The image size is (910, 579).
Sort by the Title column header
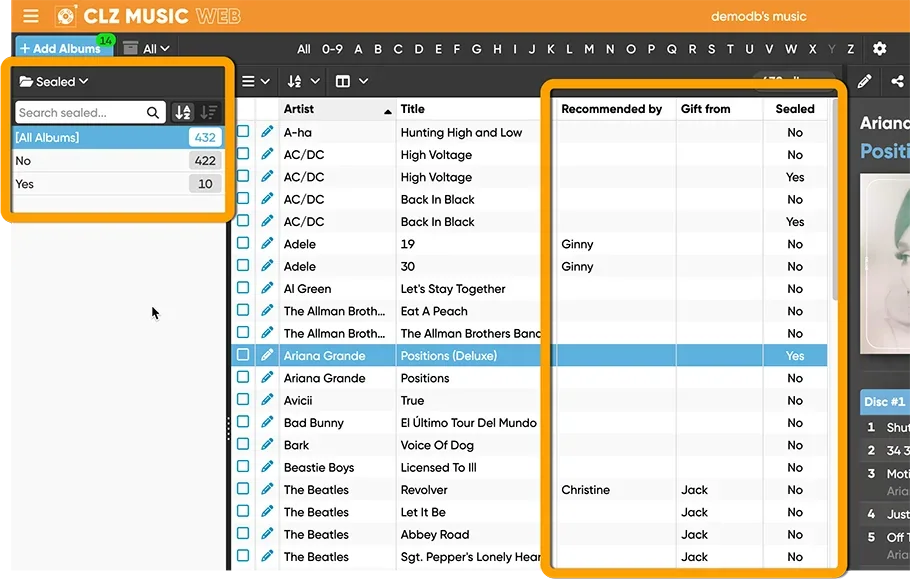[x=469, y=109]
